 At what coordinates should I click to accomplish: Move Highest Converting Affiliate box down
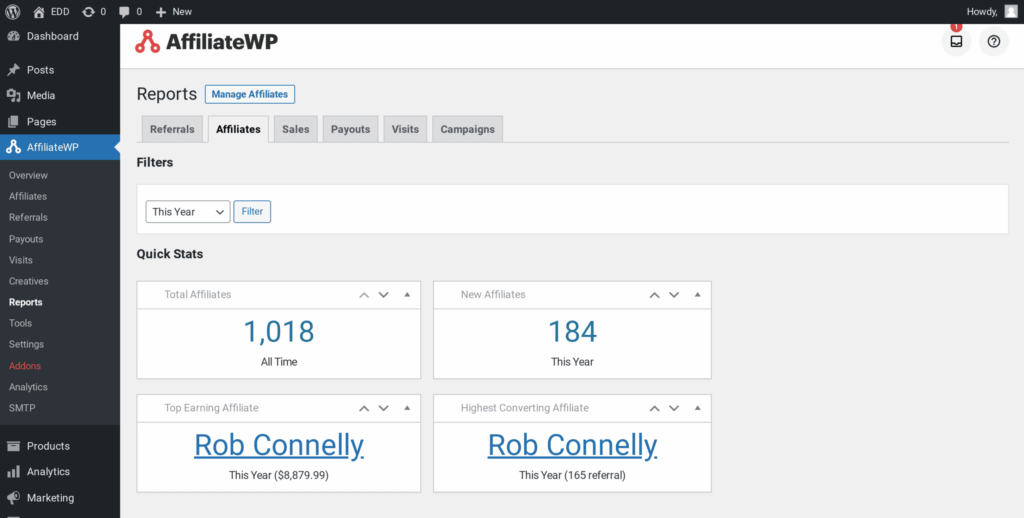click(x=674, y=408)
